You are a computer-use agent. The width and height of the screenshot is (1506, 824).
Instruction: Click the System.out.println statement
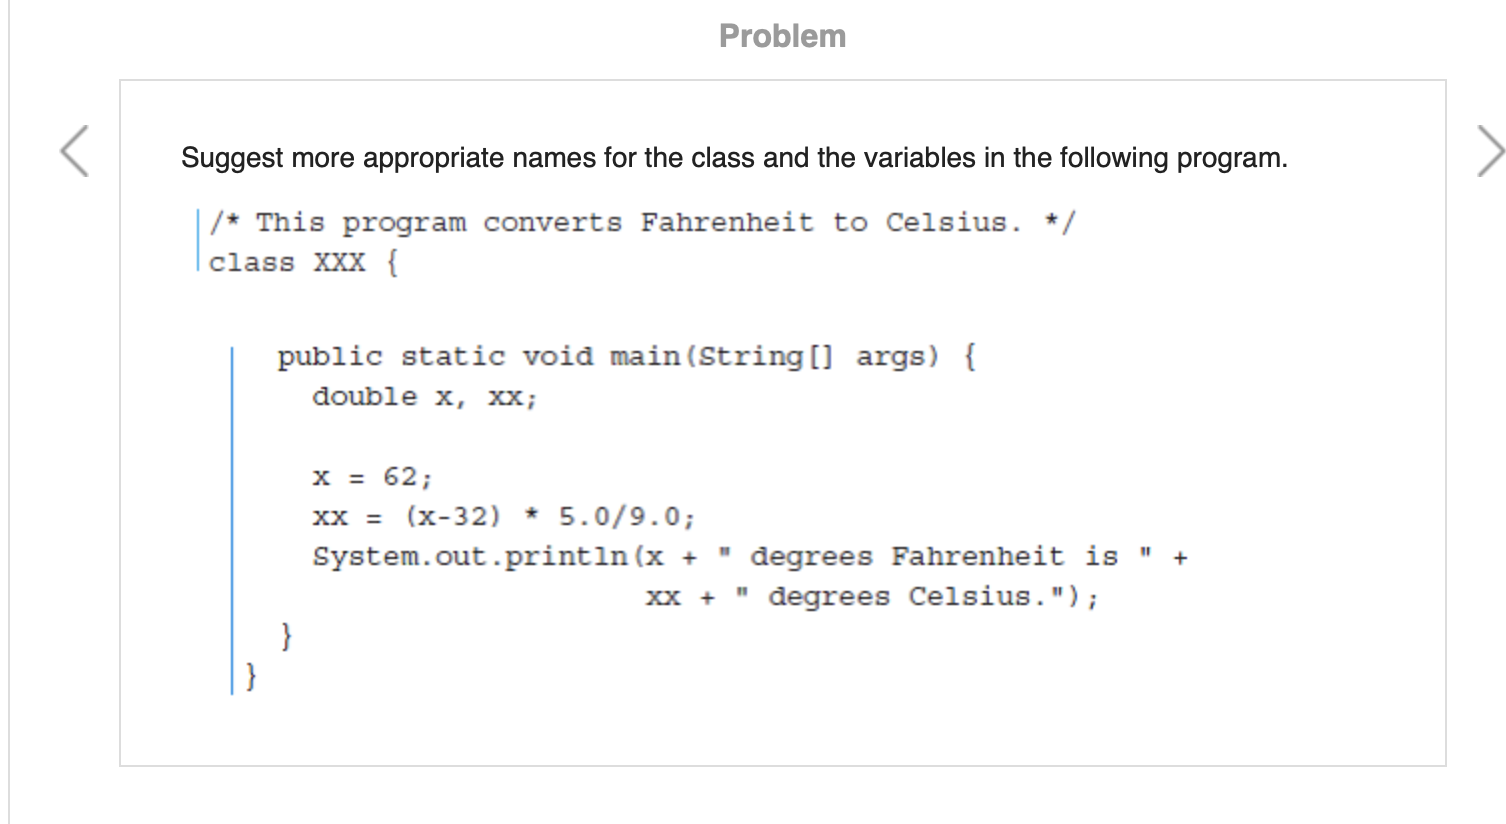coord(748,556)
